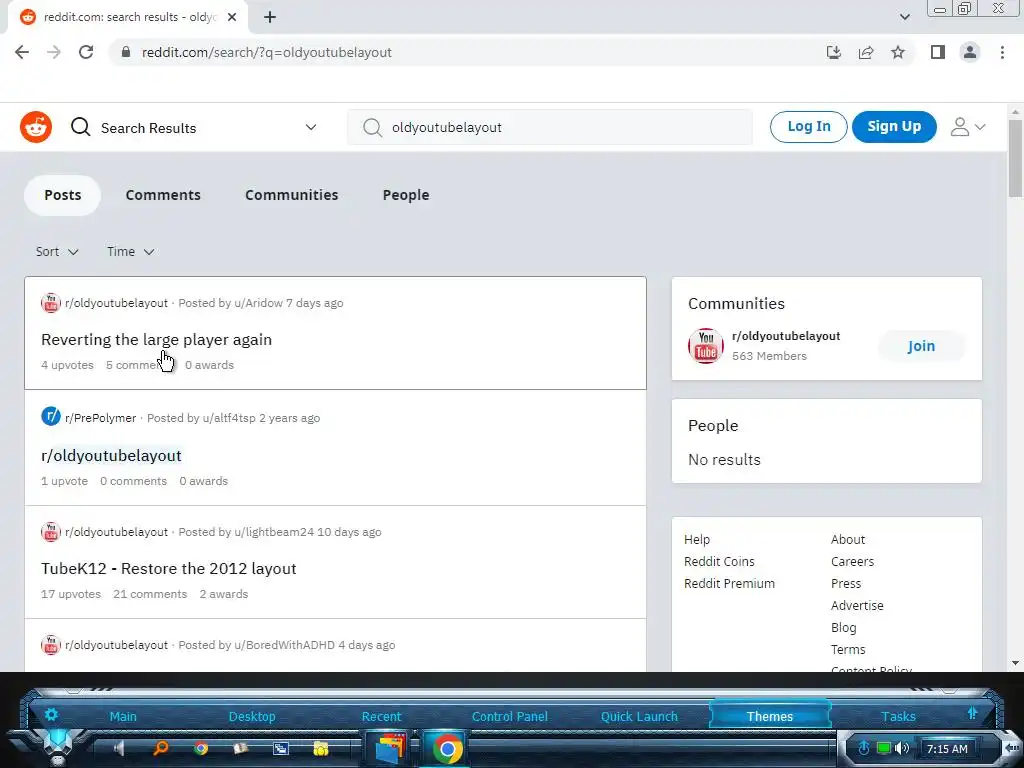Click the install app icon in address bar
This screenshot has height=768, width=1024.
(833, 52)
